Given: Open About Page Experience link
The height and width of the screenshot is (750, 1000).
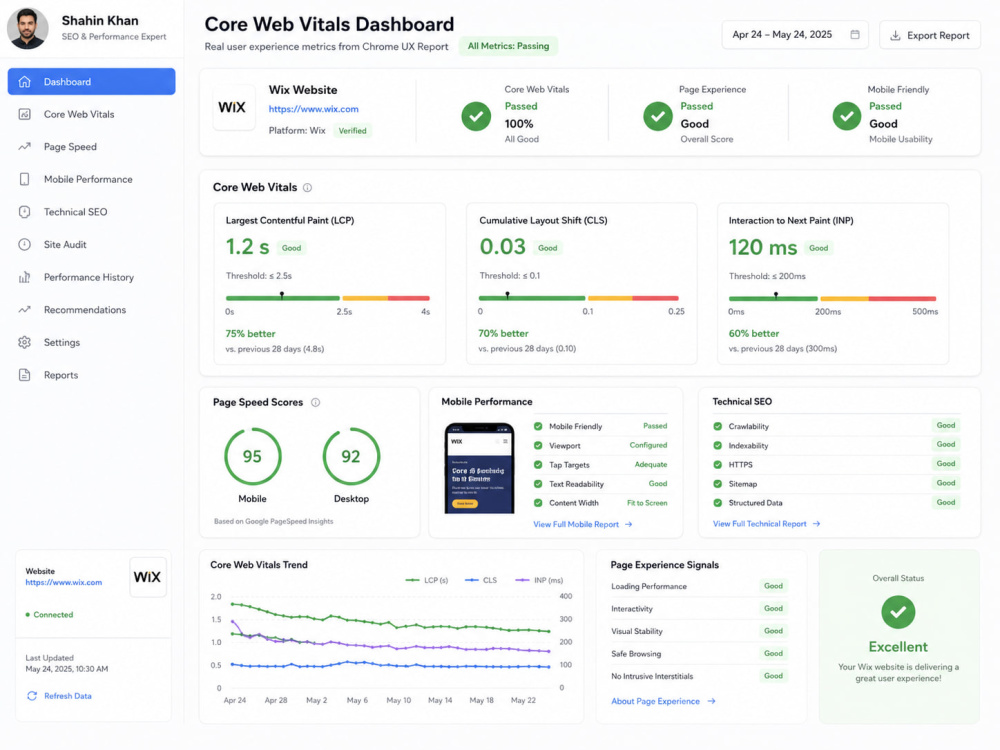Looking at the screenshot, I should (663, 701).
